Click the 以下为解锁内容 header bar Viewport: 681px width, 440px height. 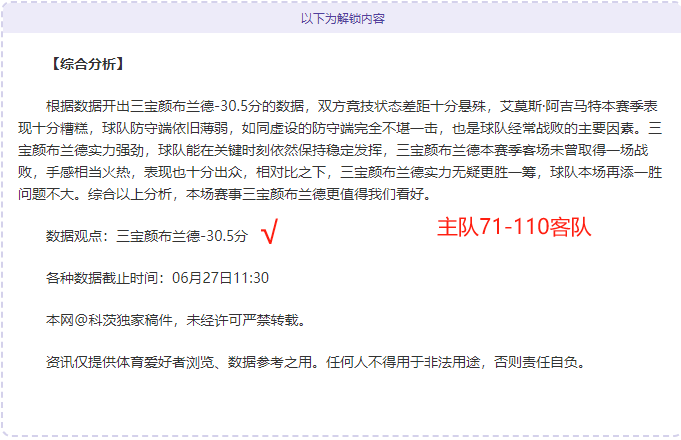pyautogui.click(x=342, y=18)
